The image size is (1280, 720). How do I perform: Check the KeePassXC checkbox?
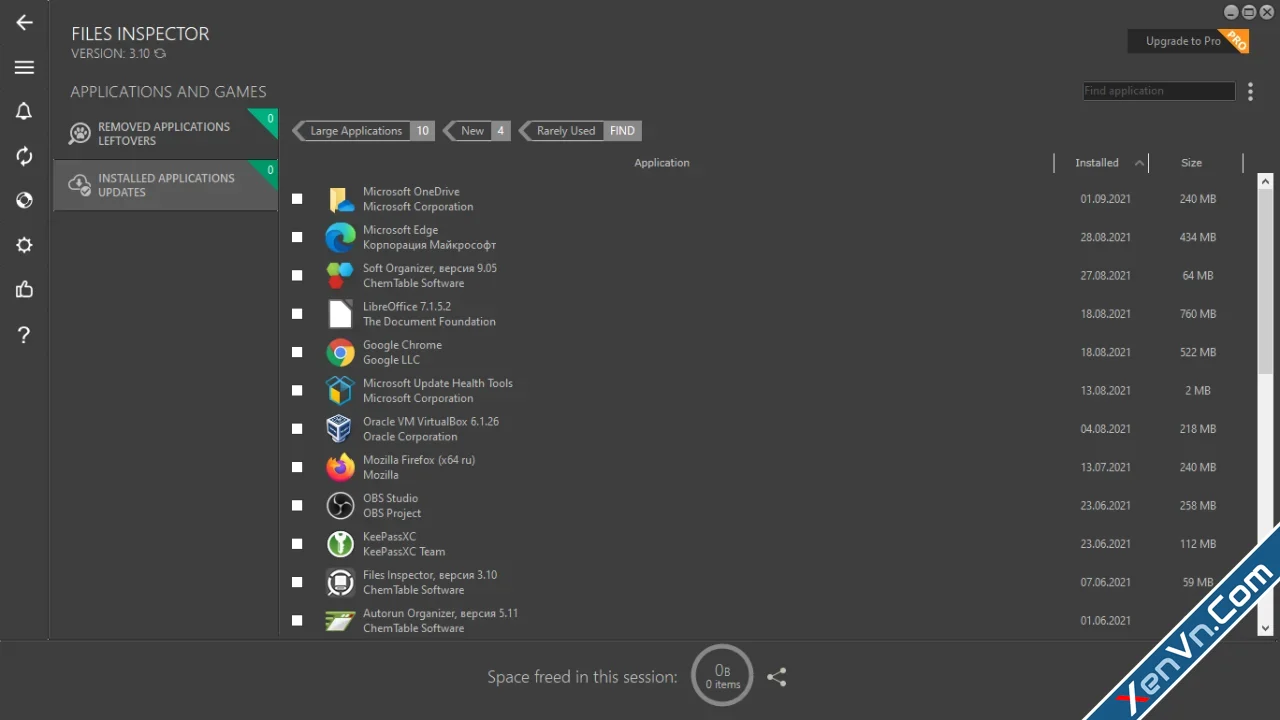297,544
